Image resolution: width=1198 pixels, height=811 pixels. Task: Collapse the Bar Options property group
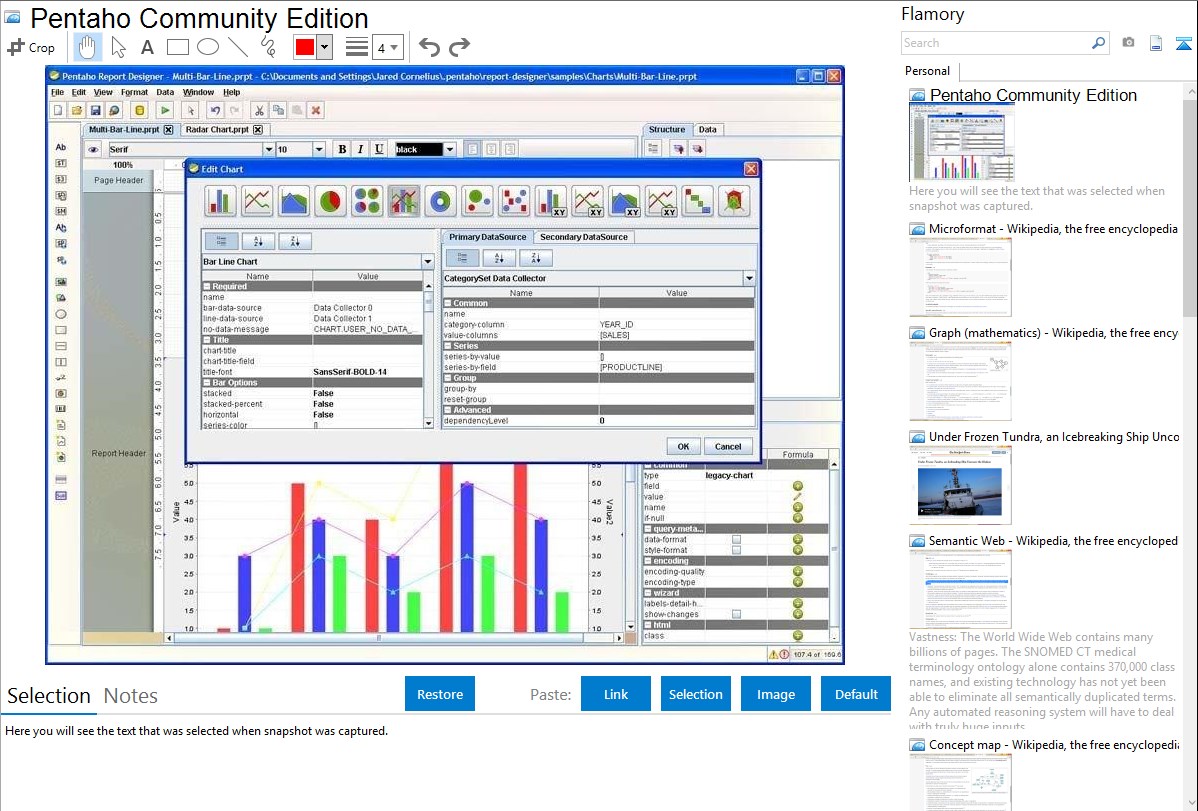(x=207, y=383)
